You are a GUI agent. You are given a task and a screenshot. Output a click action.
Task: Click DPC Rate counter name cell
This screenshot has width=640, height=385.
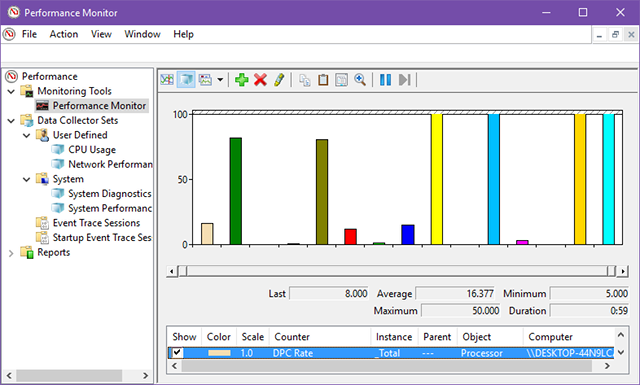(x=293, y=353)
